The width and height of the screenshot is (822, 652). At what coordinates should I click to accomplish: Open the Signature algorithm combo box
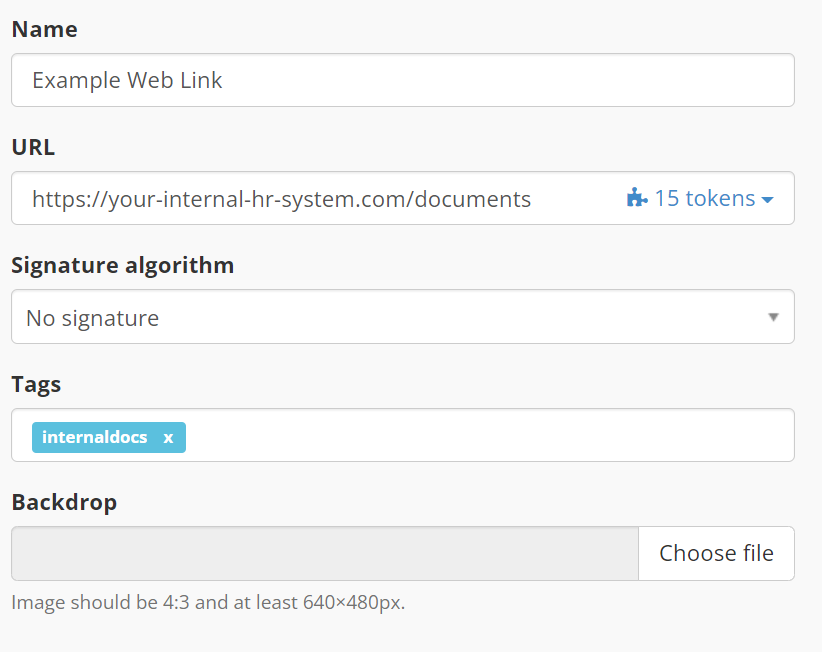pos(403,317)
